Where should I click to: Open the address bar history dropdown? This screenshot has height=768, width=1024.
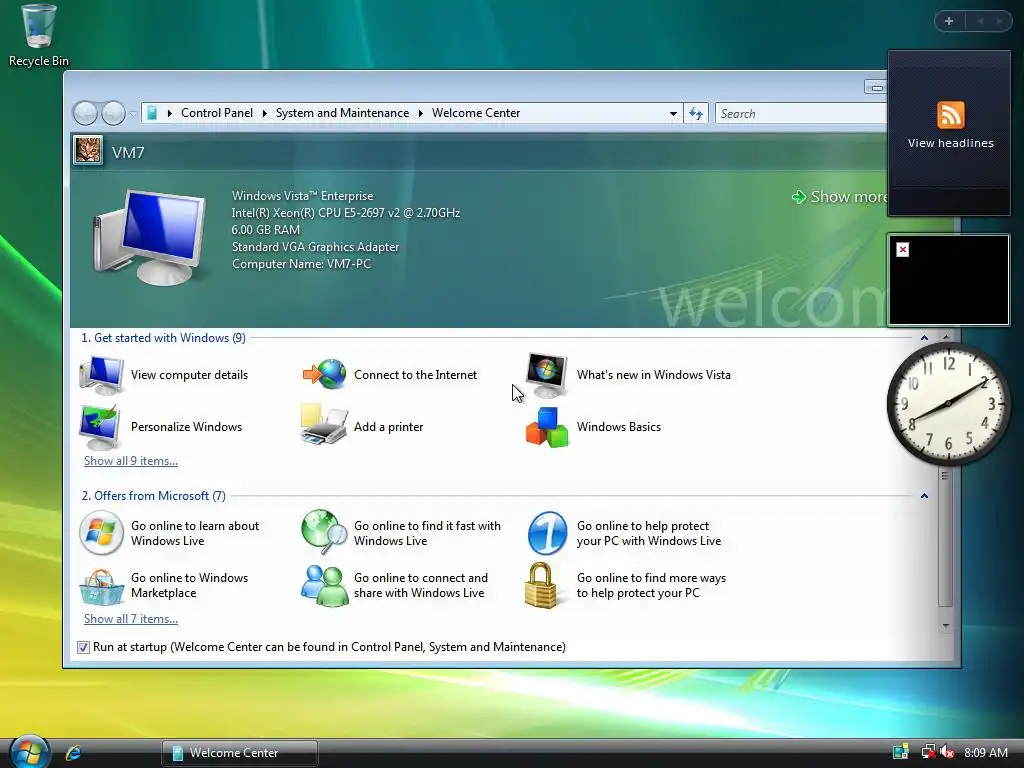[x=673, y=114]
